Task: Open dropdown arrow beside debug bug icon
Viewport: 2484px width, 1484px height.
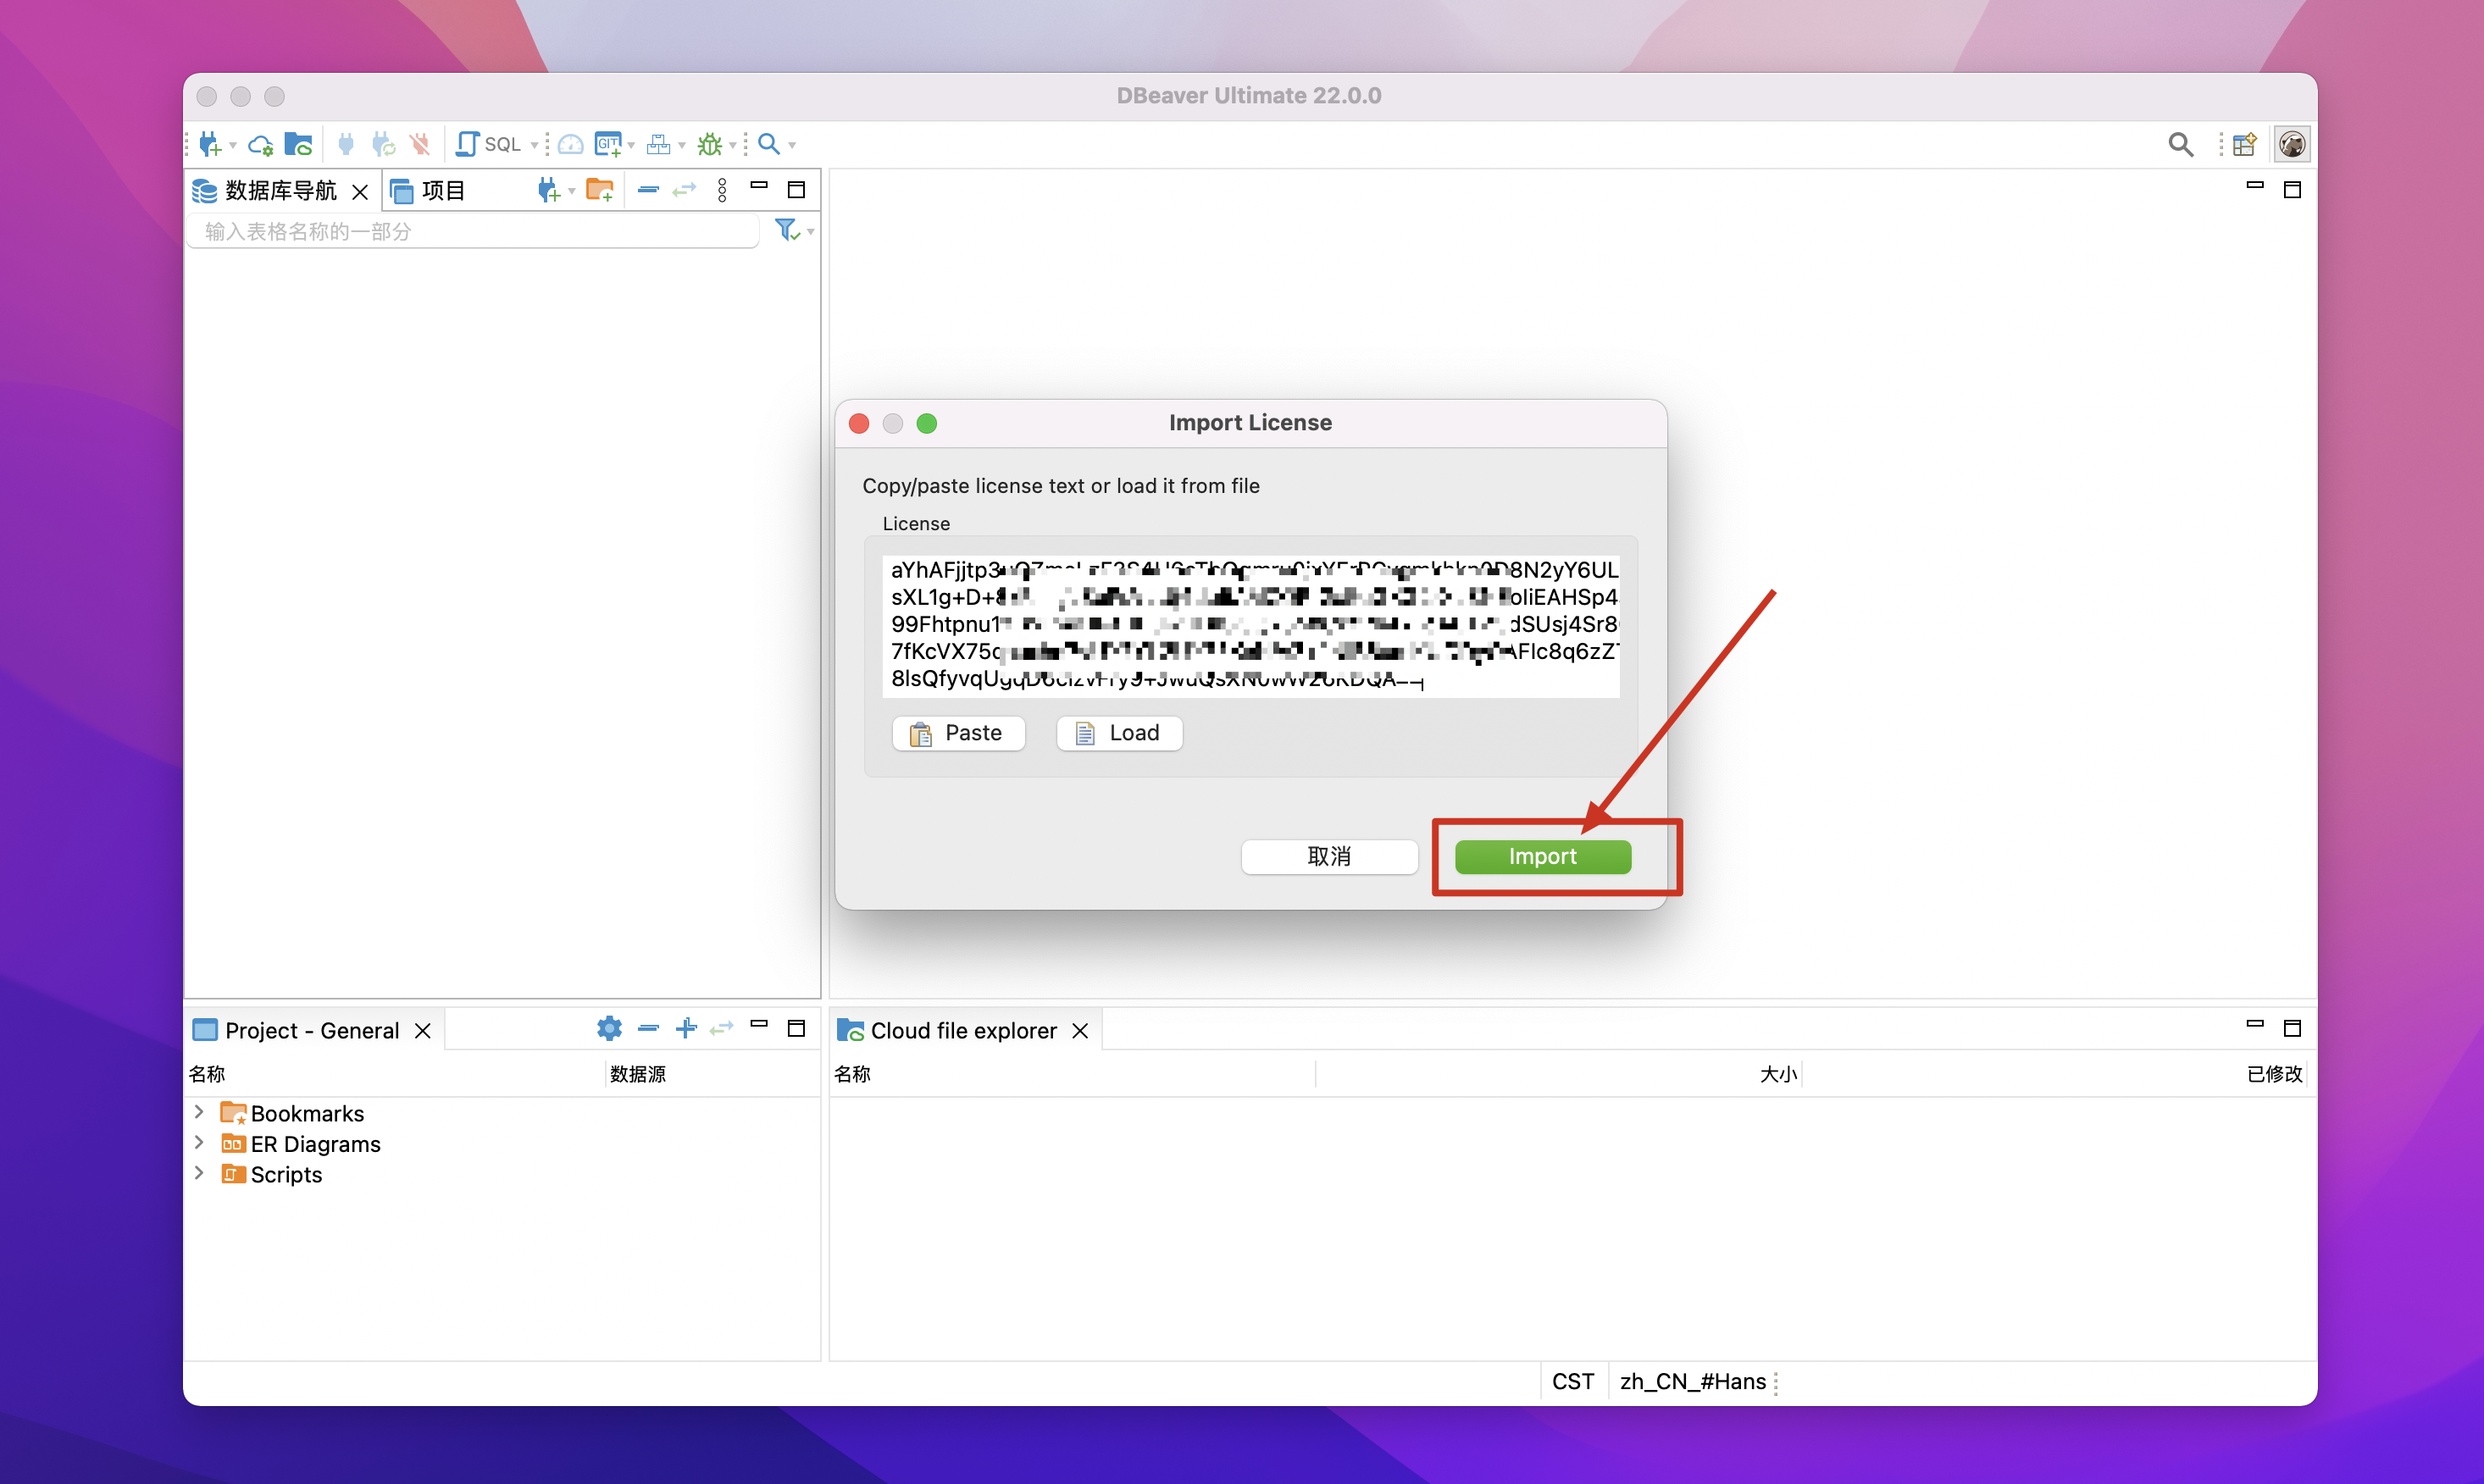Action: pyautogui.click(x=733, y=146)
